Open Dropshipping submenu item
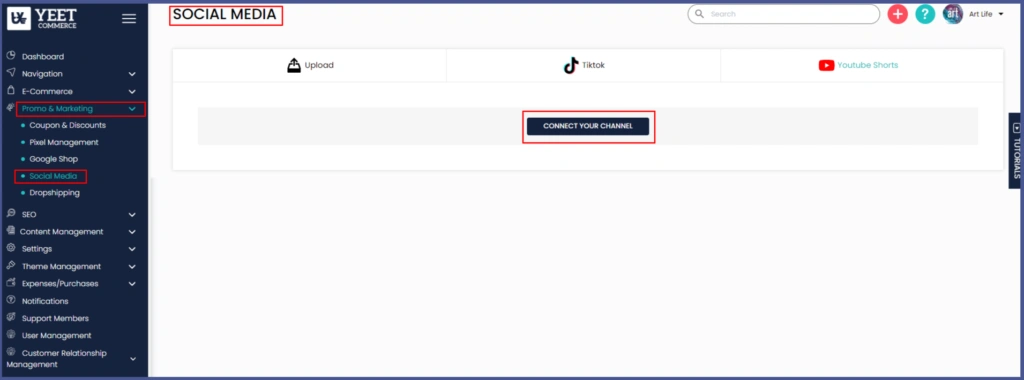 pos(54,193)
